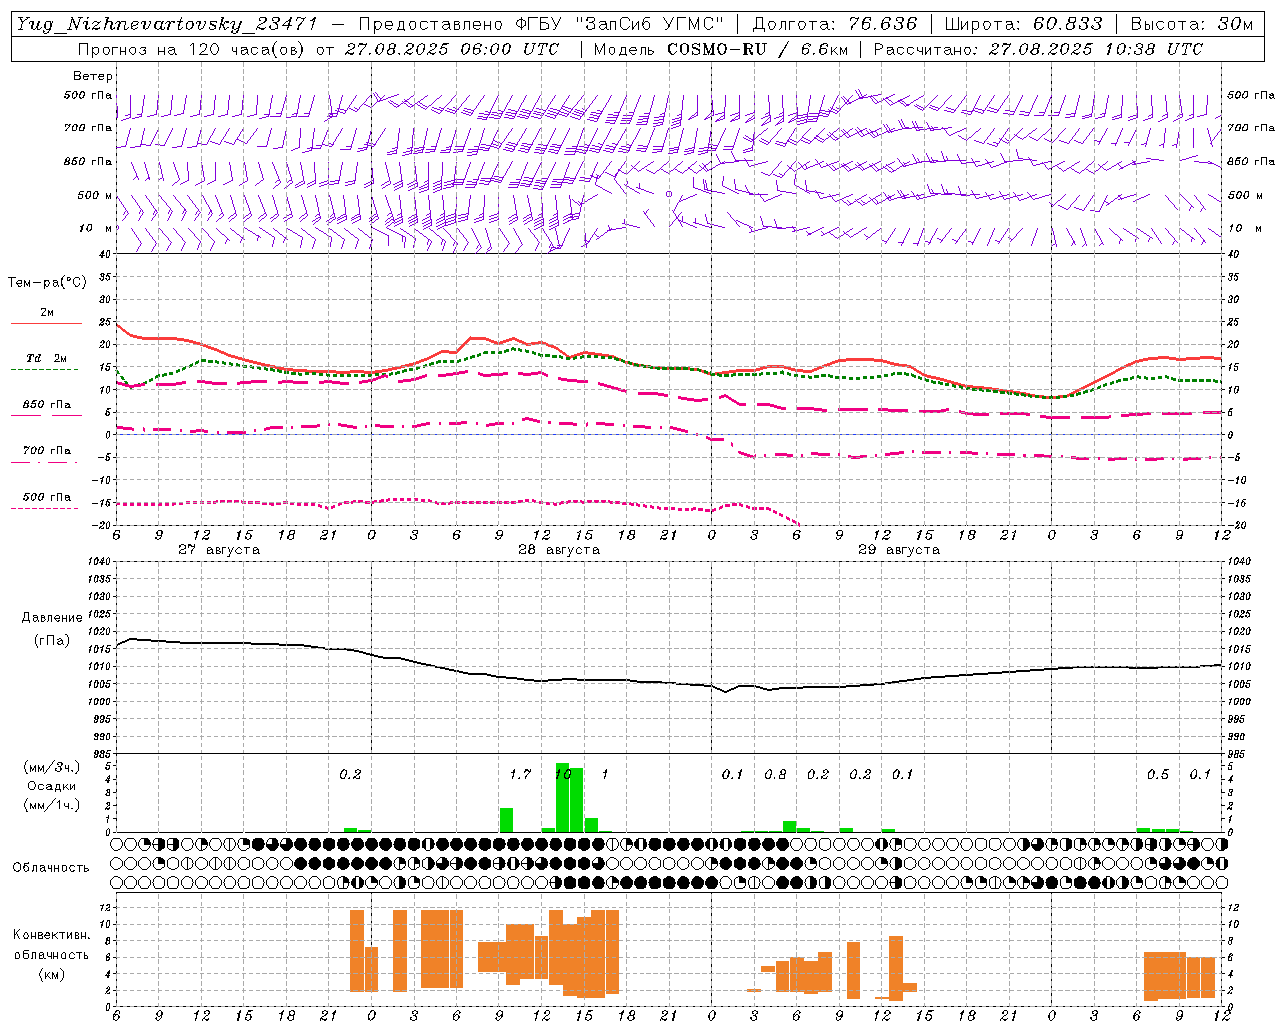The image size is (1280, 1024).
Task: Click the Осадки panel label
Action: click(x=52, y=786)
